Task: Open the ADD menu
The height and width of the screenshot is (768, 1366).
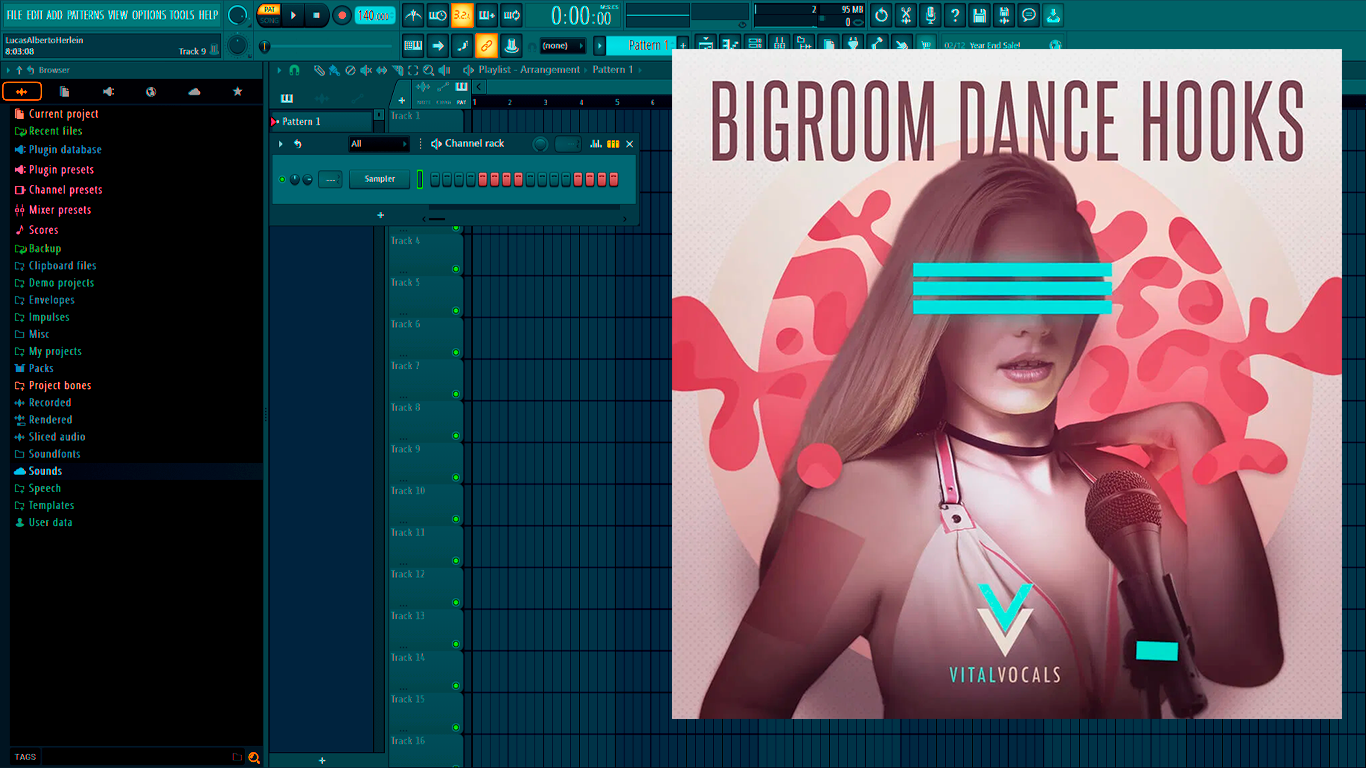Action: [x=55, y=15]
